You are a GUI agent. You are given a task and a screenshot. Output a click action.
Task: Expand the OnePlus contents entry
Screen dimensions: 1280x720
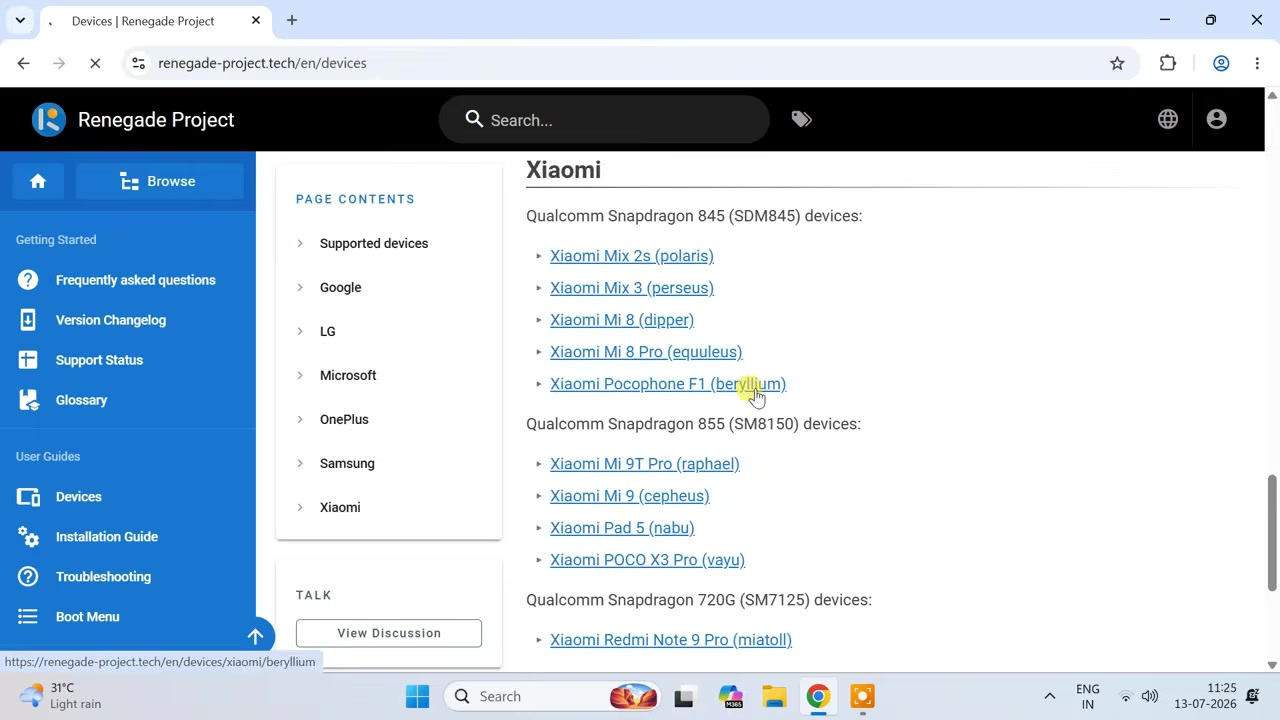tap(300, 419)
